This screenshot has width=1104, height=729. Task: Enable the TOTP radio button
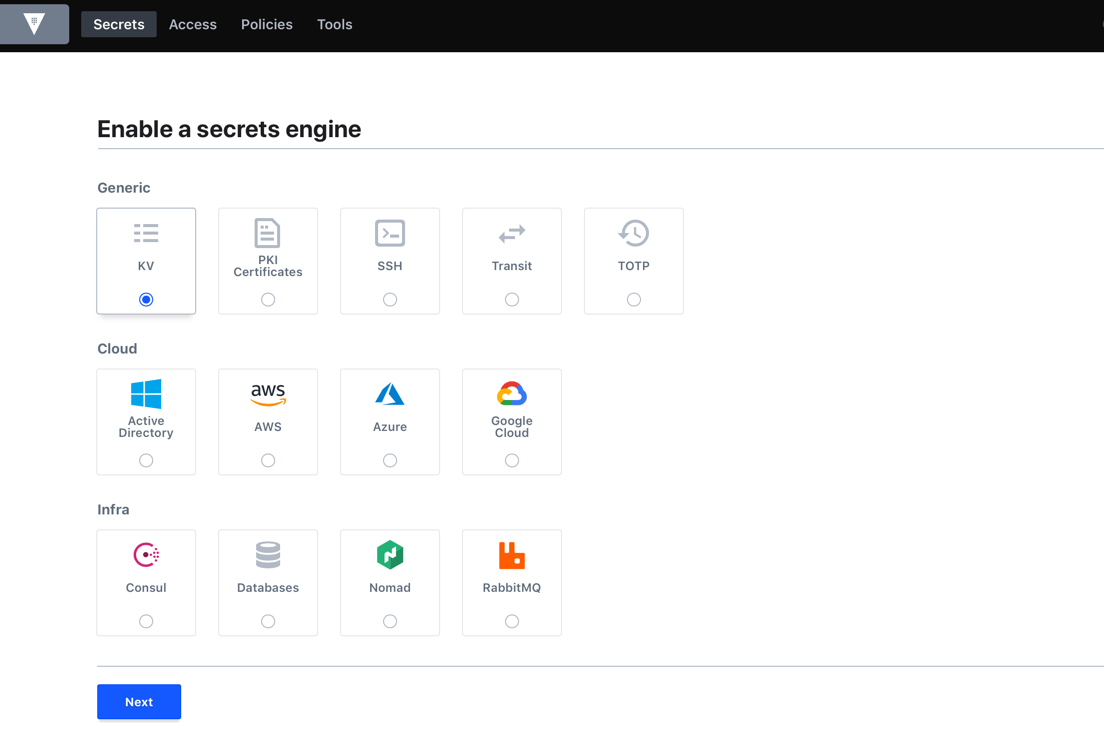coord(633,299)
